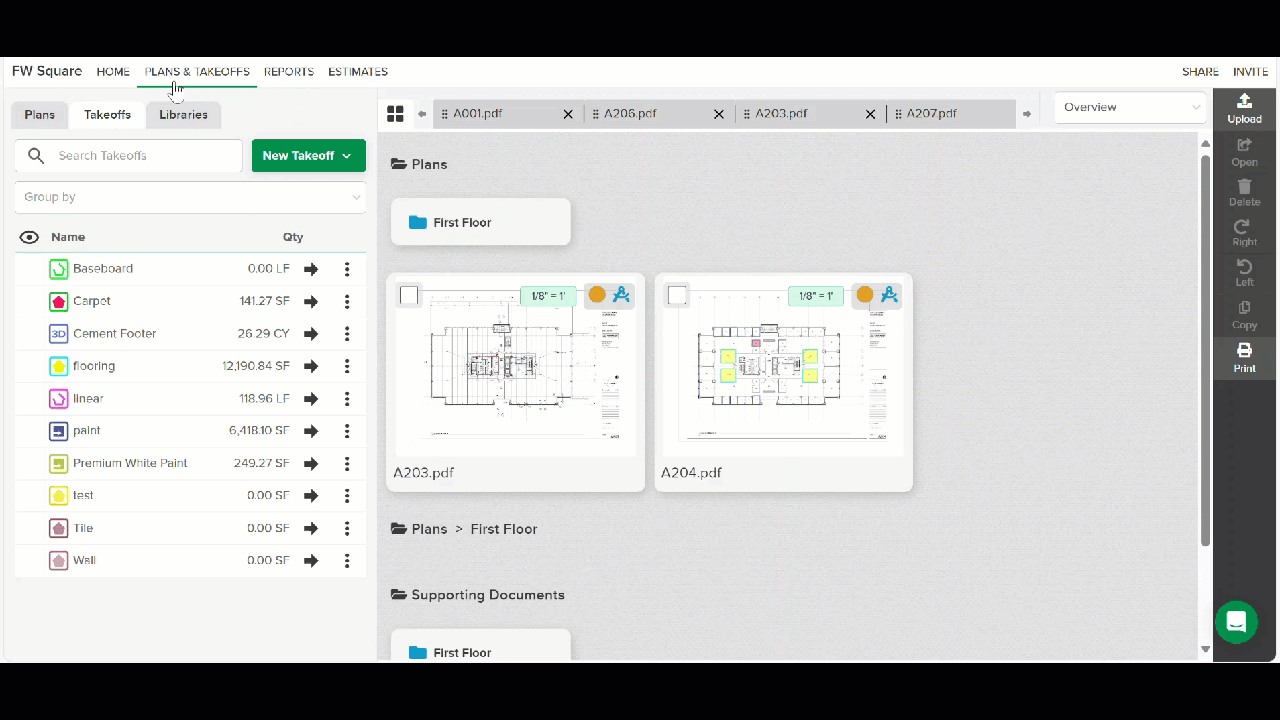1280x720 pixels.
Task: Click the SHARE link
Action: (1200, 72)
